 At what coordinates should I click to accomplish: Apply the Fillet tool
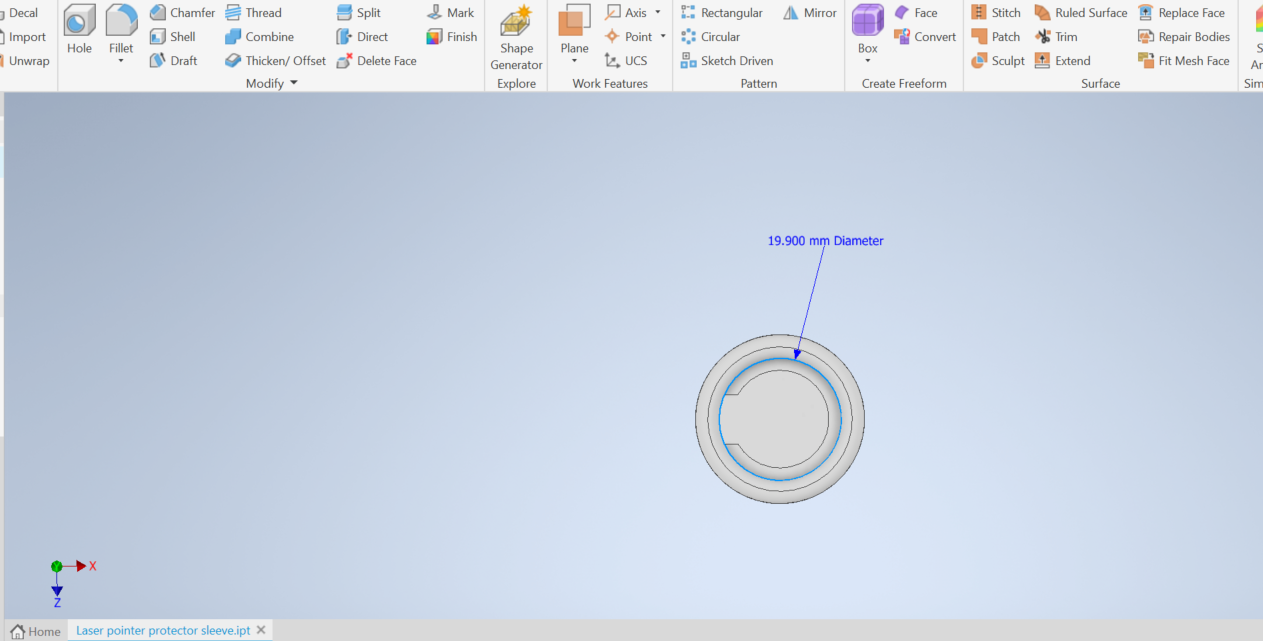click(121, 27)
